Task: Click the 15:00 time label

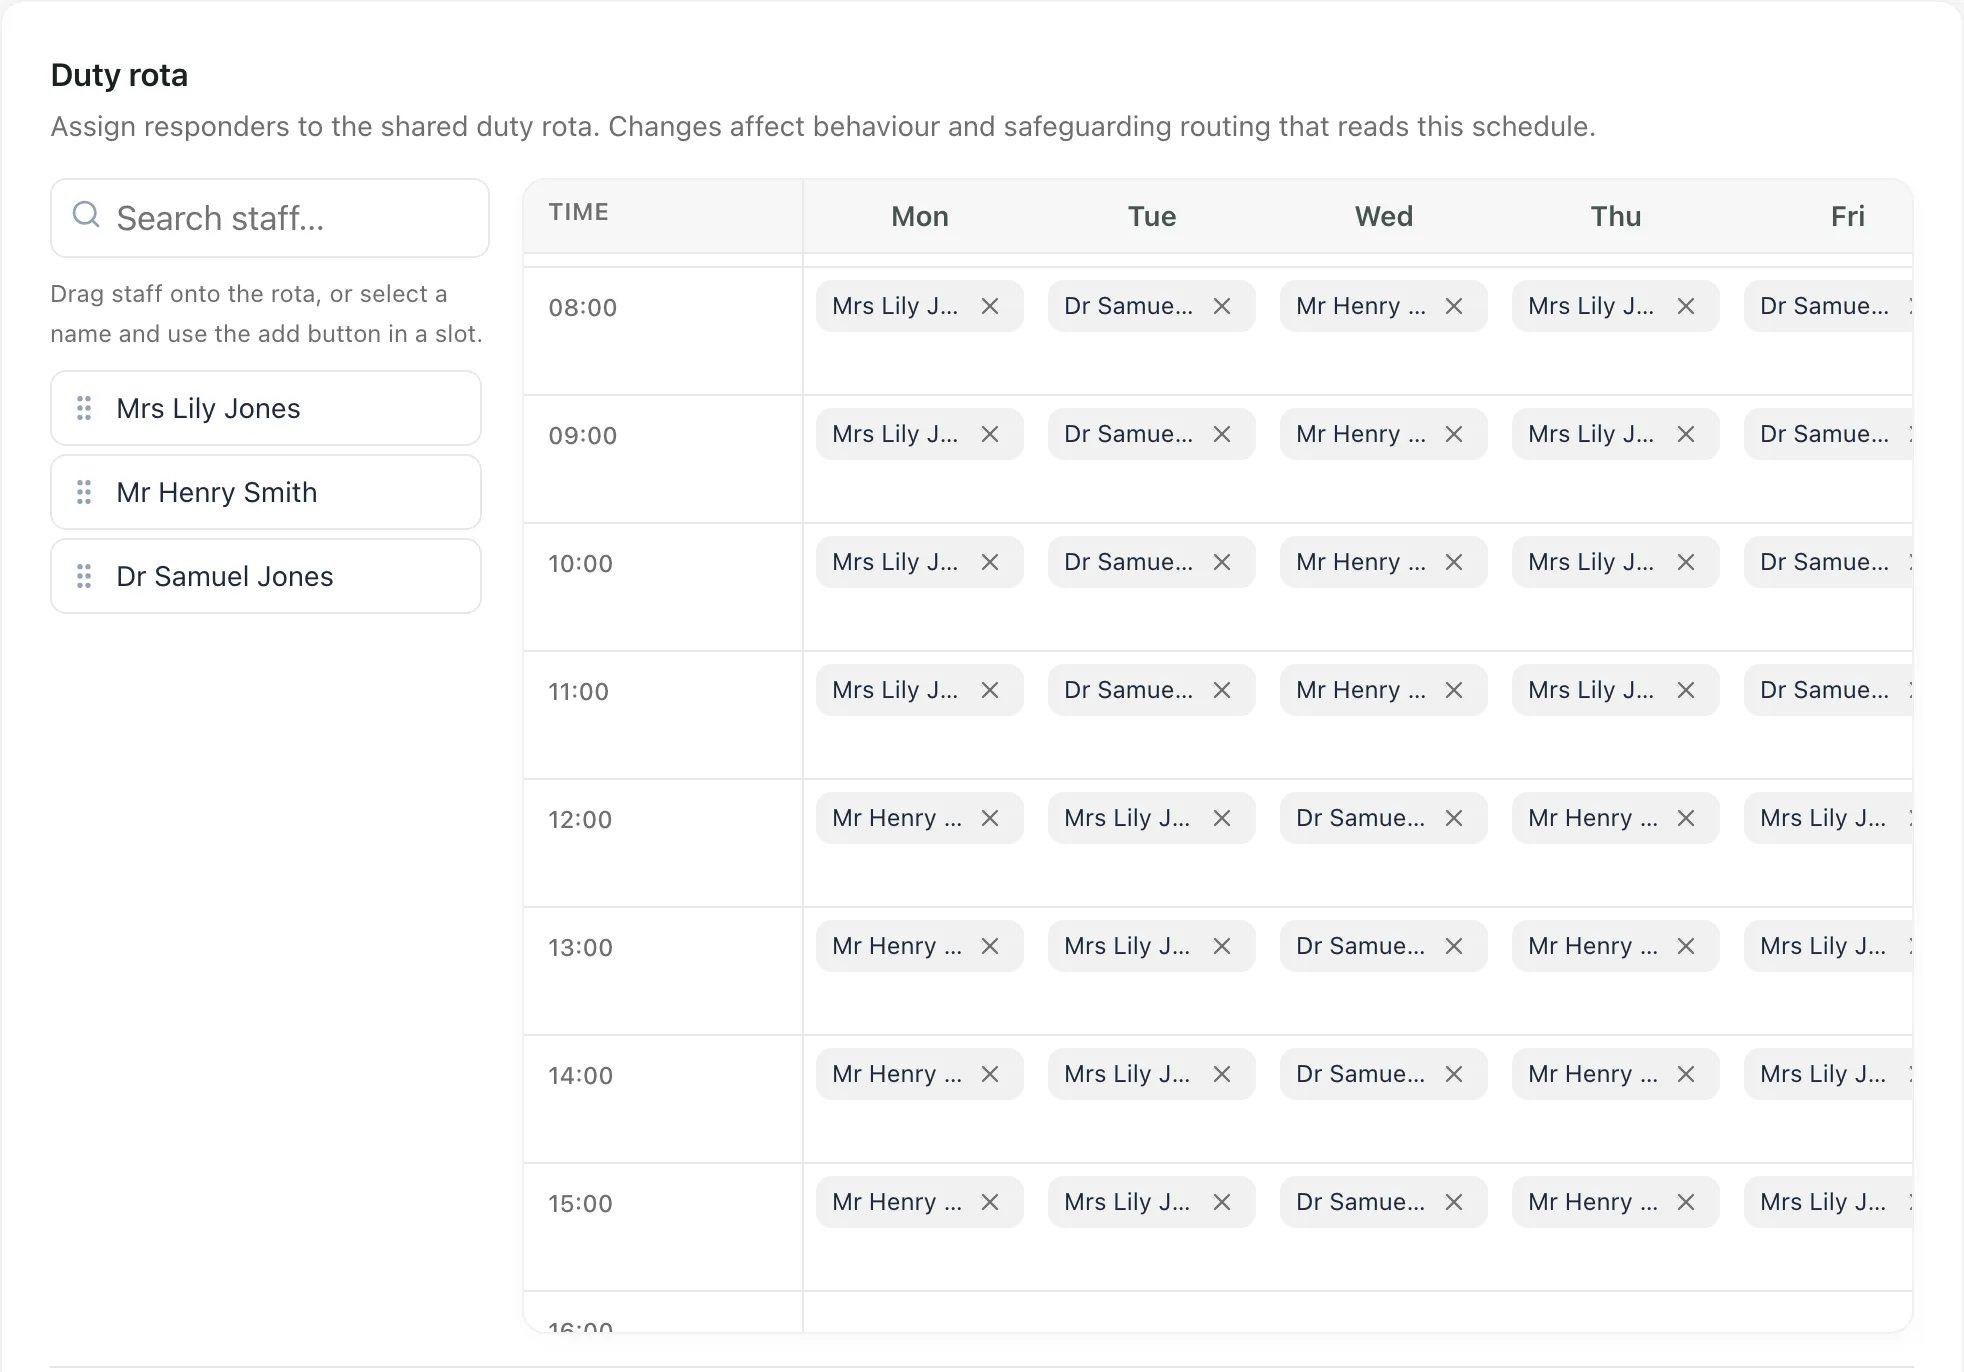Action: [x=580, y=1203]
